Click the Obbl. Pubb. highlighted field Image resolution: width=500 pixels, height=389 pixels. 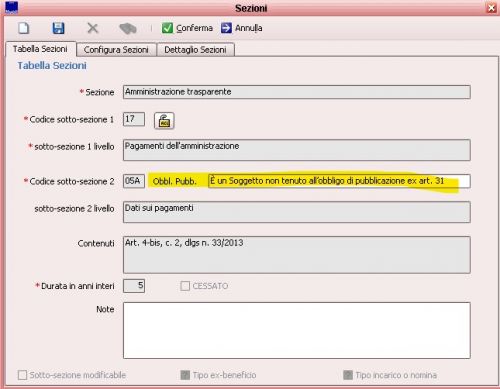[339, 181]
